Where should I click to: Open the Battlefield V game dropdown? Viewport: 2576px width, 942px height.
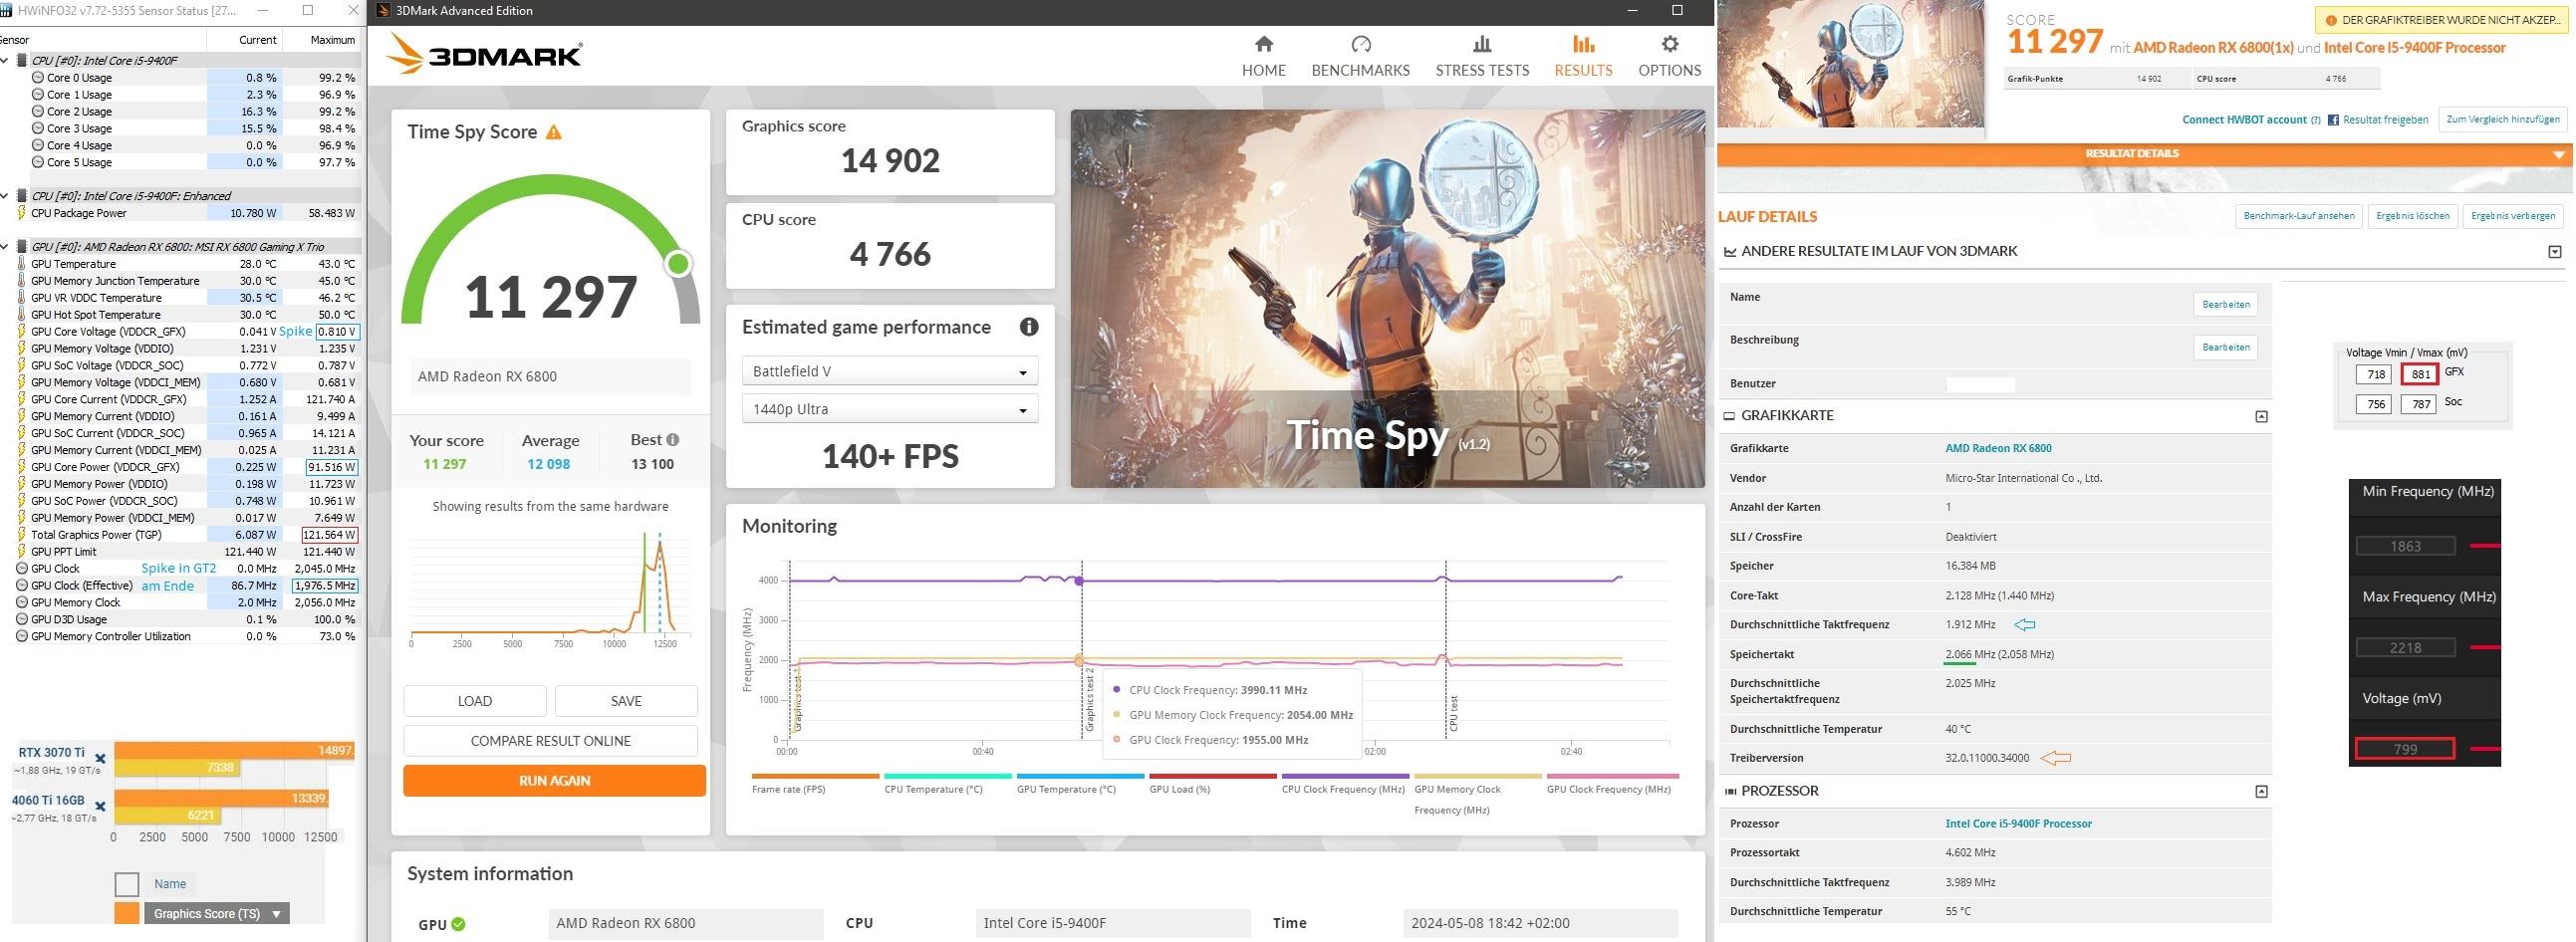(890, 371)
